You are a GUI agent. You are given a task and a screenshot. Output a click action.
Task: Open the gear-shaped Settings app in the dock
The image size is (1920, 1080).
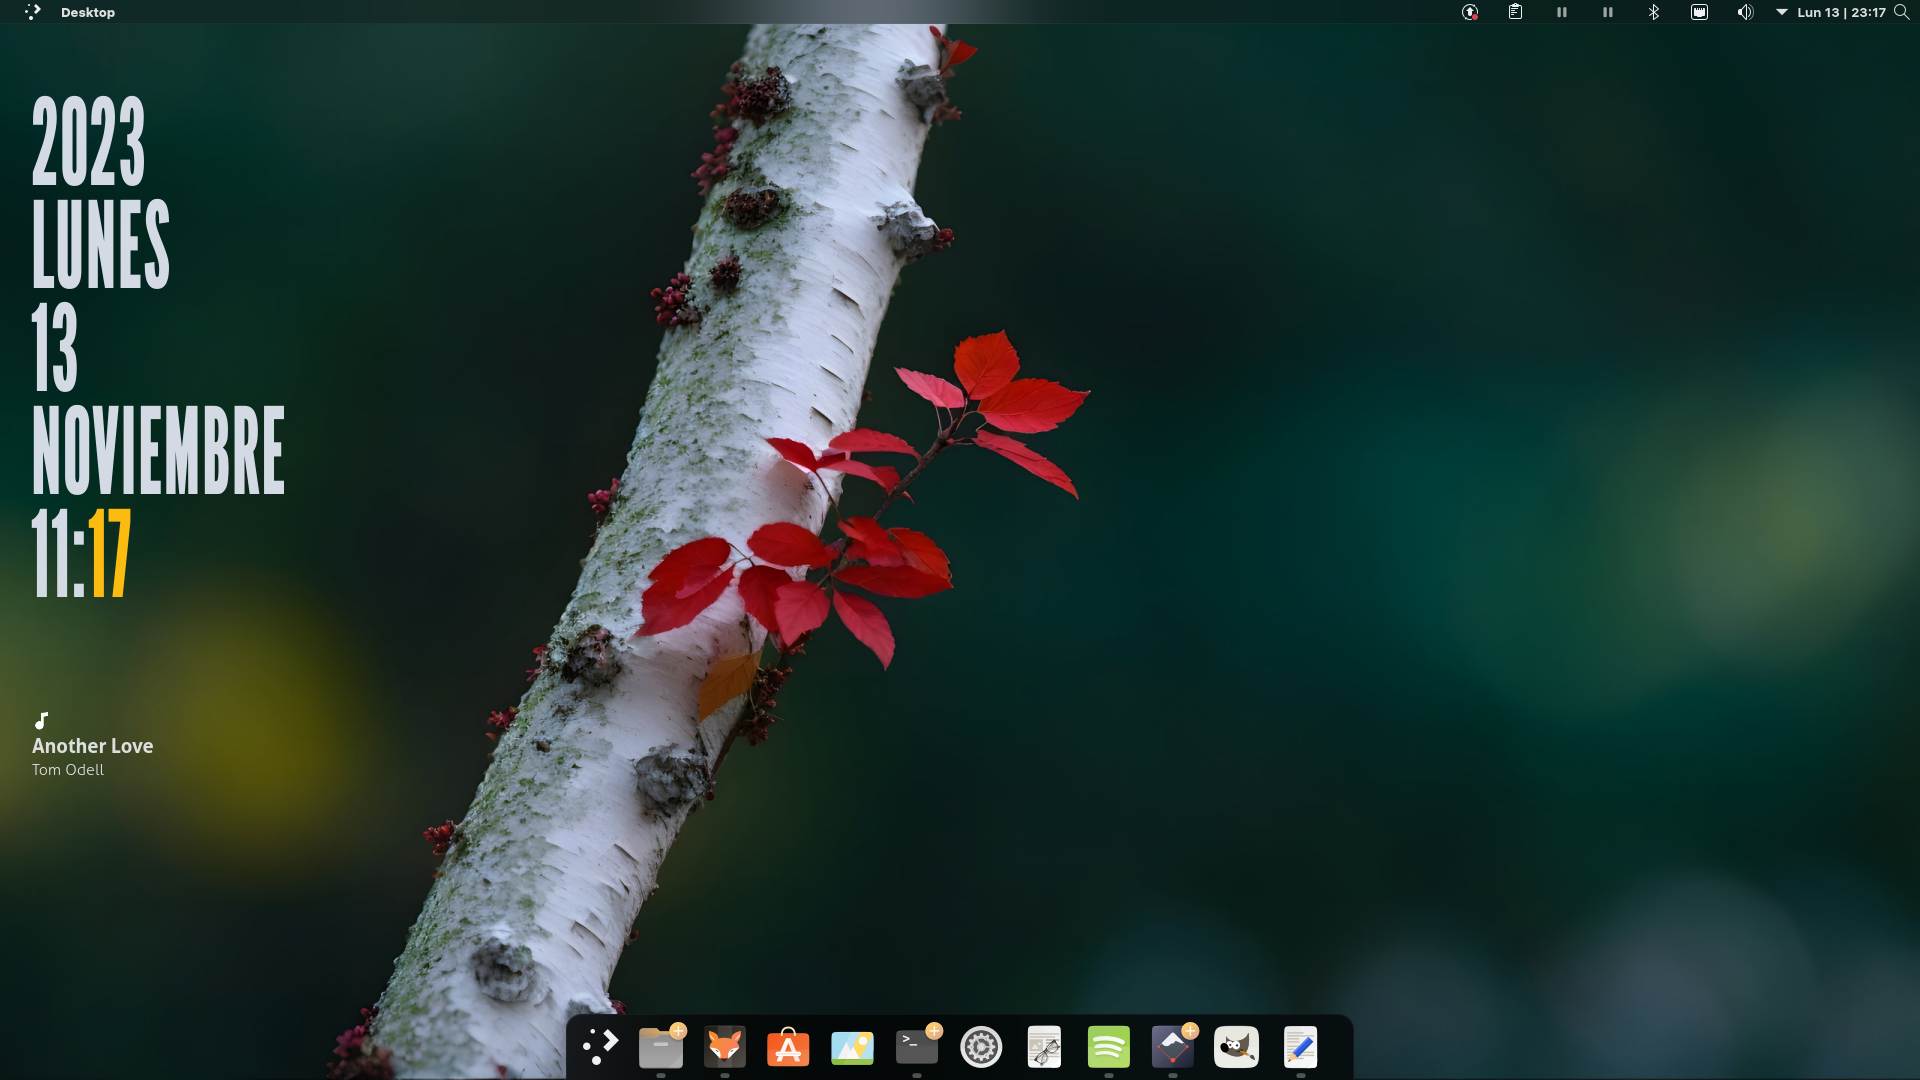[x=981, y=1047]
